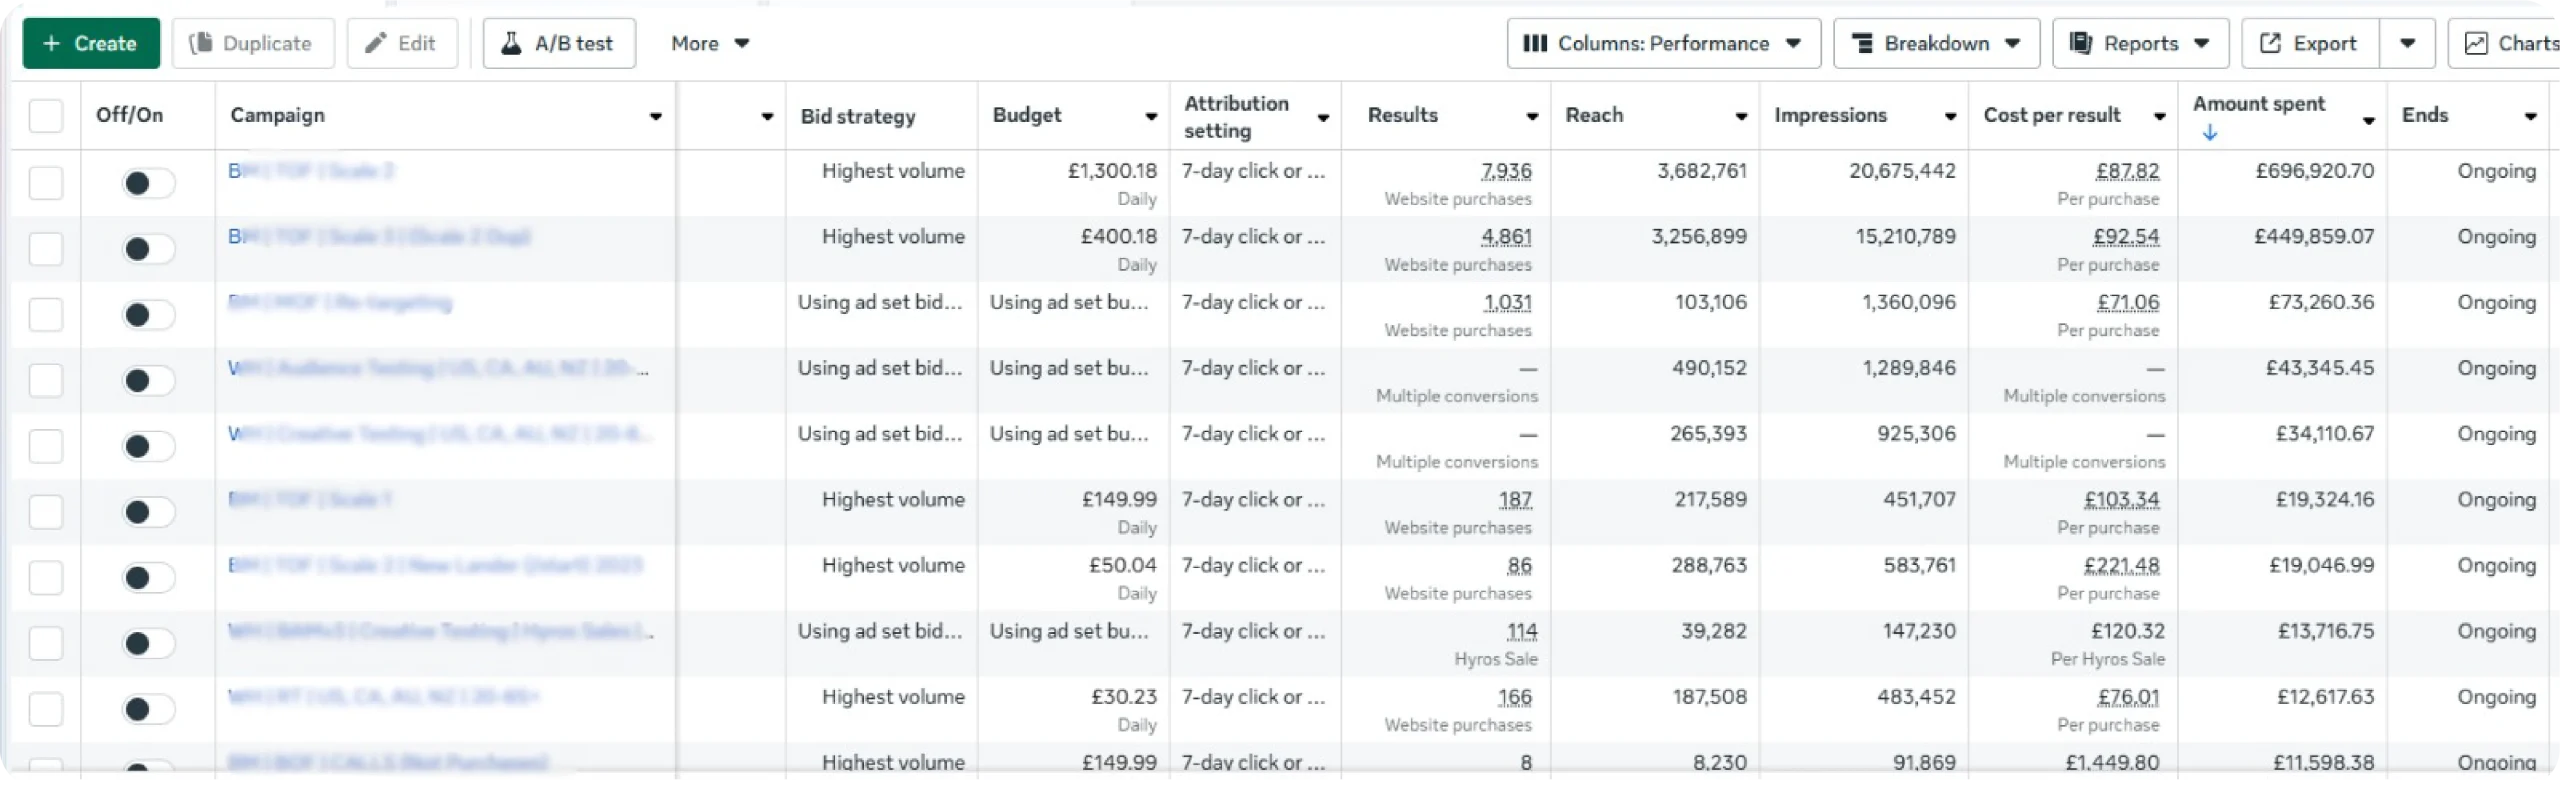Viewport: 2560px width, 787px height.
Task: Open the A/B test flask icon
Action: (x=511, y=43)
